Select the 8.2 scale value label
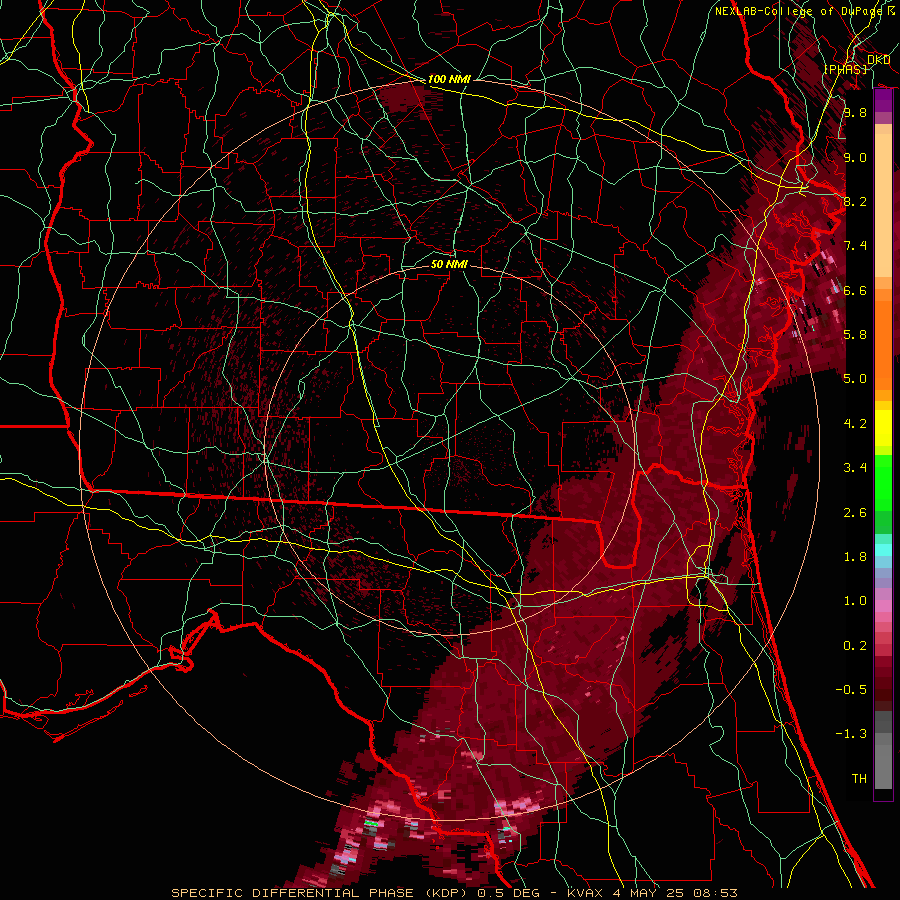This screenshot has width=900, height=900. tap(855, 201)
